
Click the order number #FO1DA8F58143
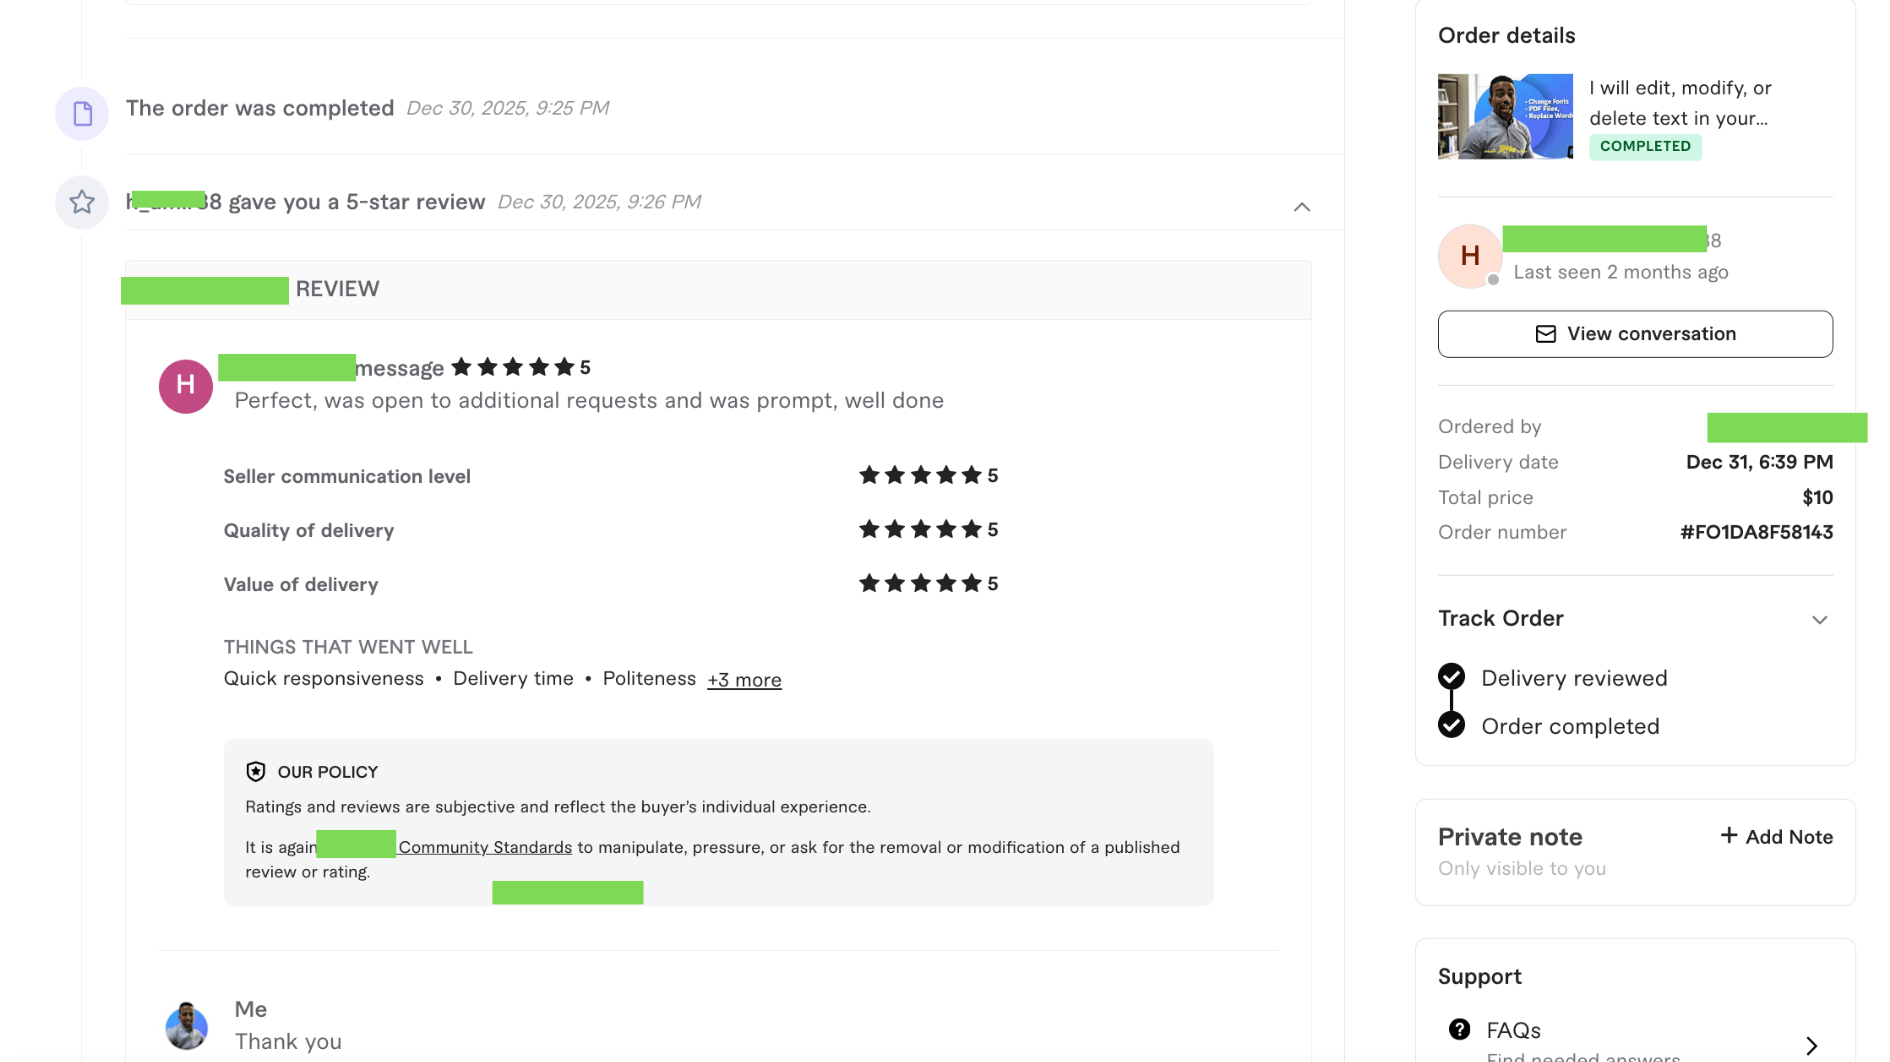click(1756, 533)
